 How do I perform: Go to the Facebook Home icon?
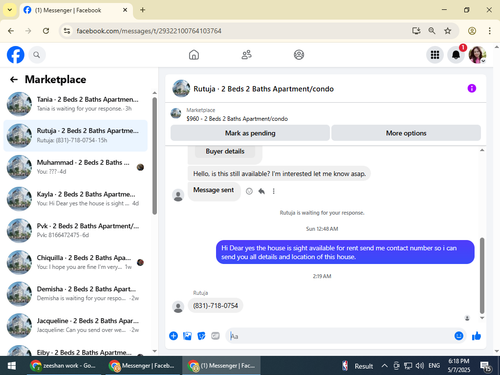(x=194, y=55)
